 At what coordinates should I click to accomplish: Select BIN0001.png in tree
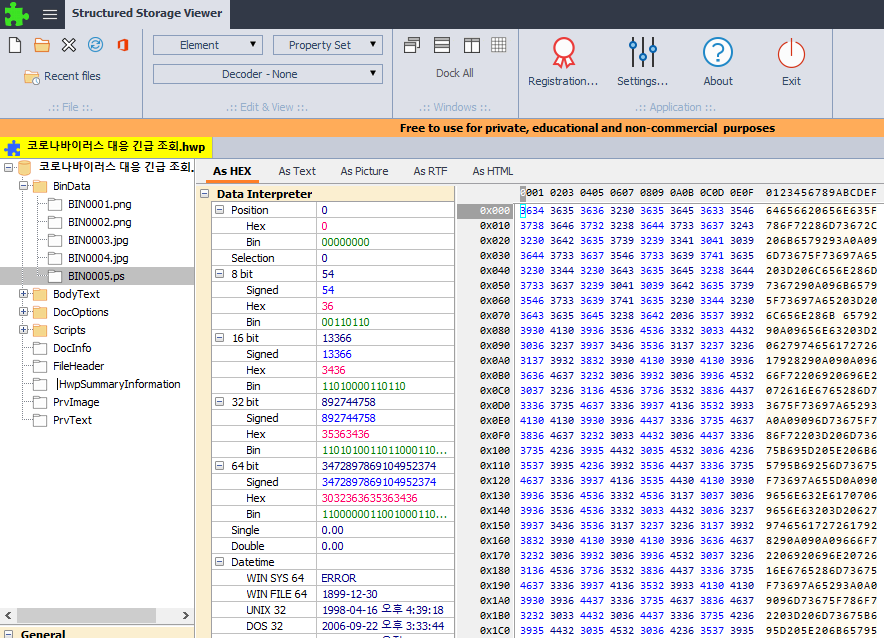(x=99, y=205)
